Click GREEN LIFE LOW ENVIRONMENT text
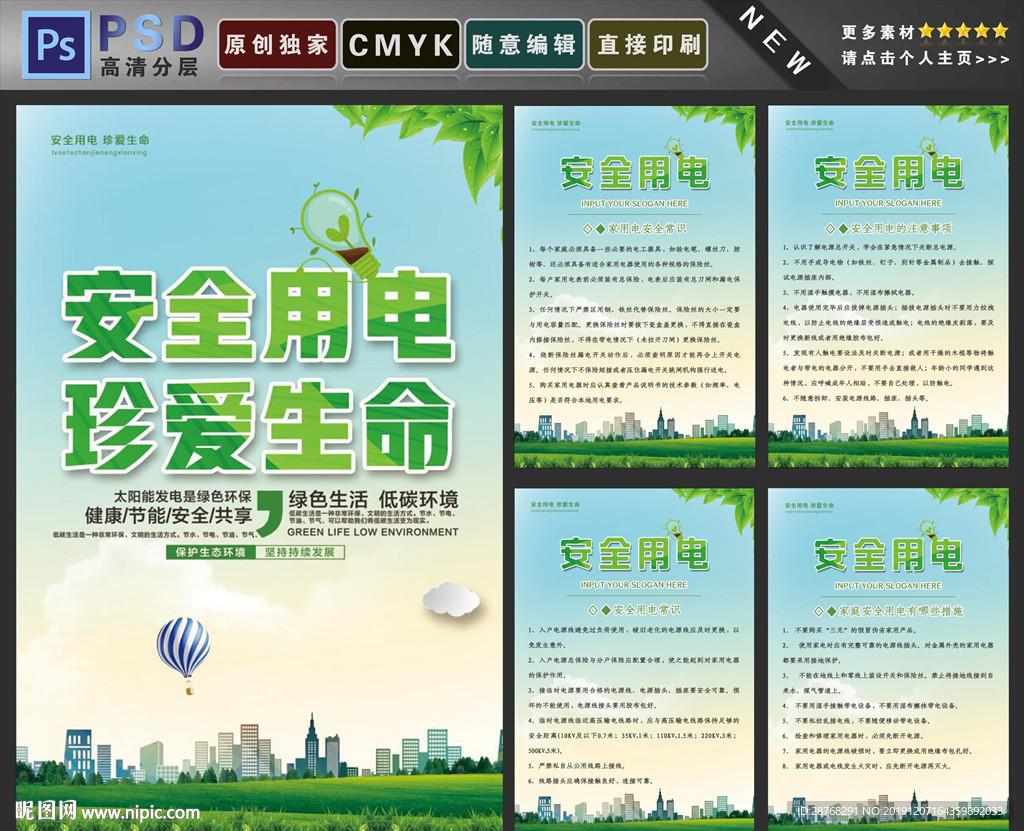 [x=373, y=532]
